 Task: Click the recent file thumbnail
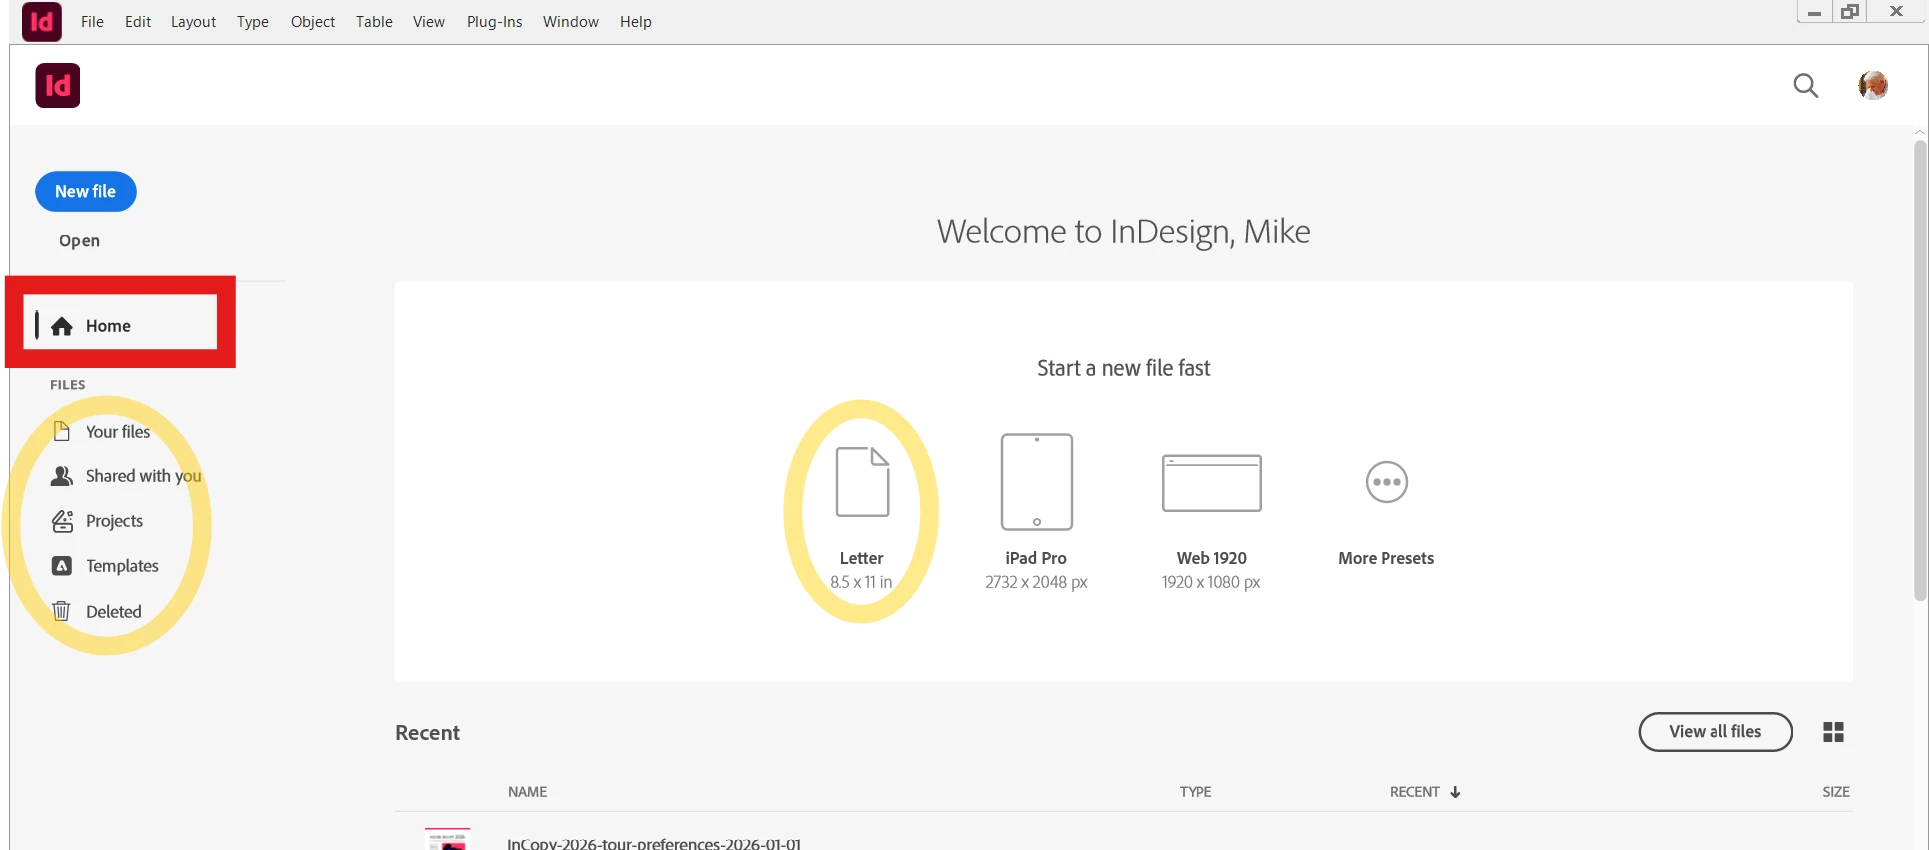[447, 839]
